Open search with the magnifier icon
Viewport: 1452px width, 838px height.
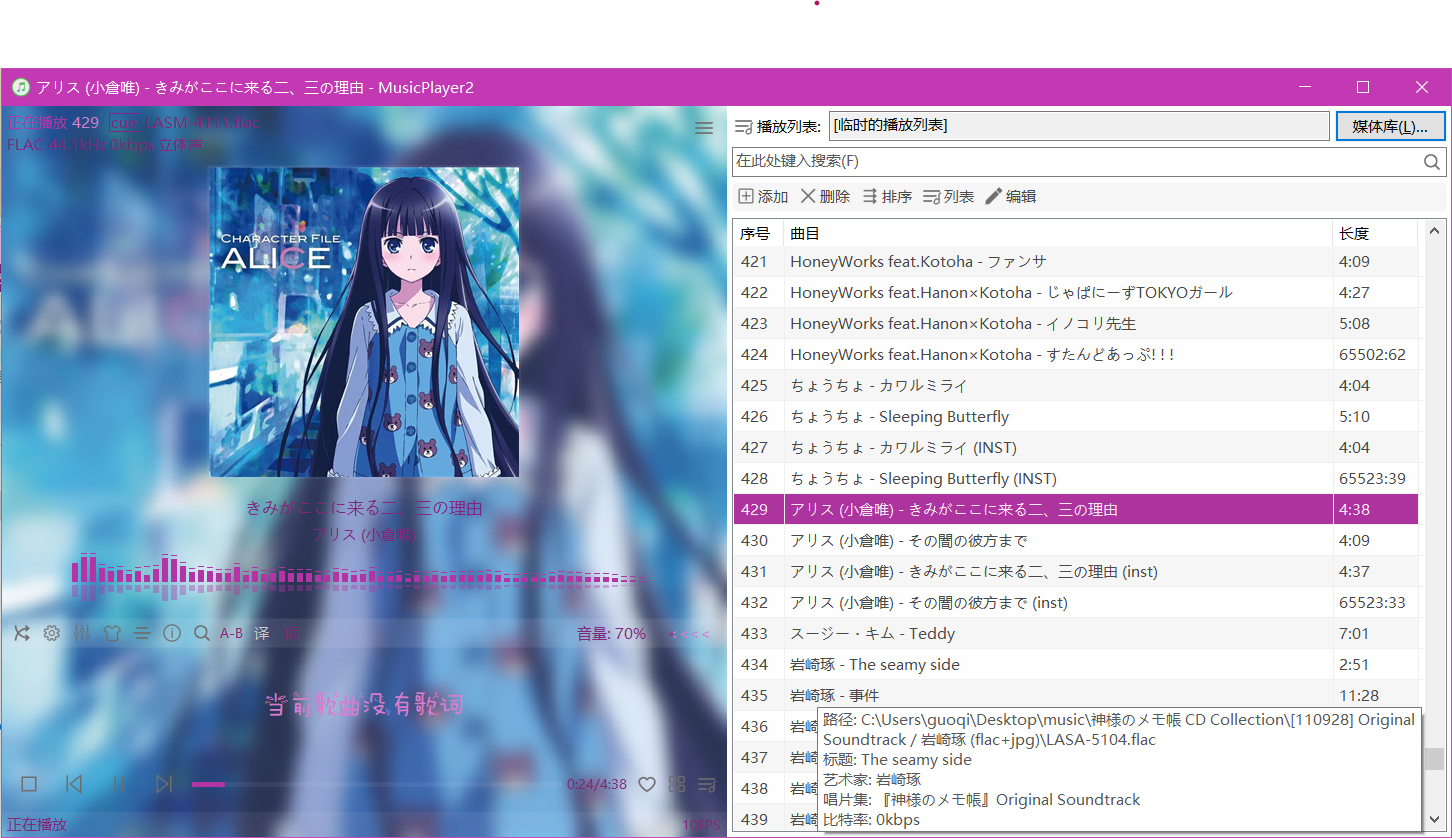coord(202,633)
